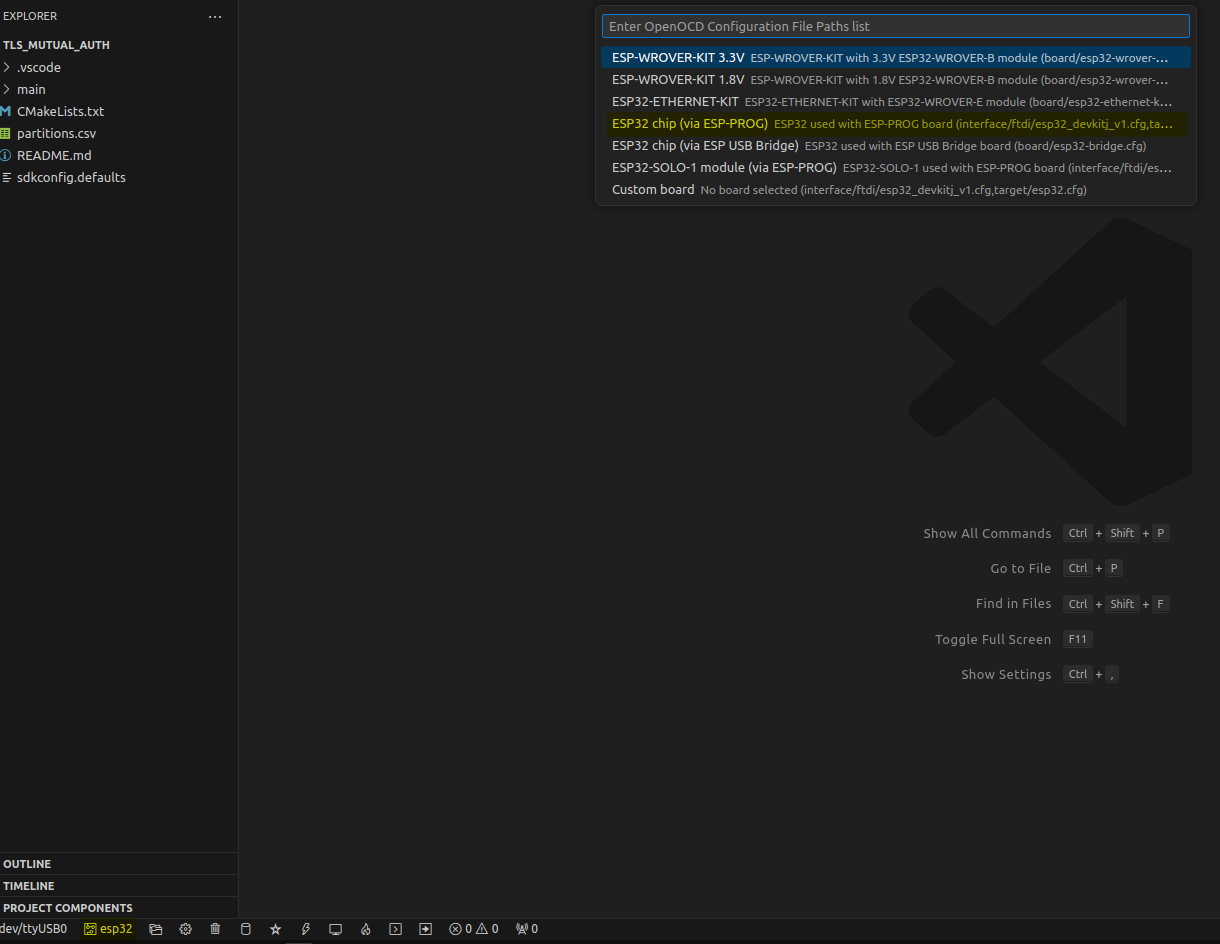Open the ESP-IDF terminal icon
The width and height of the screenshot is (1220, 944).
point(396,929)
